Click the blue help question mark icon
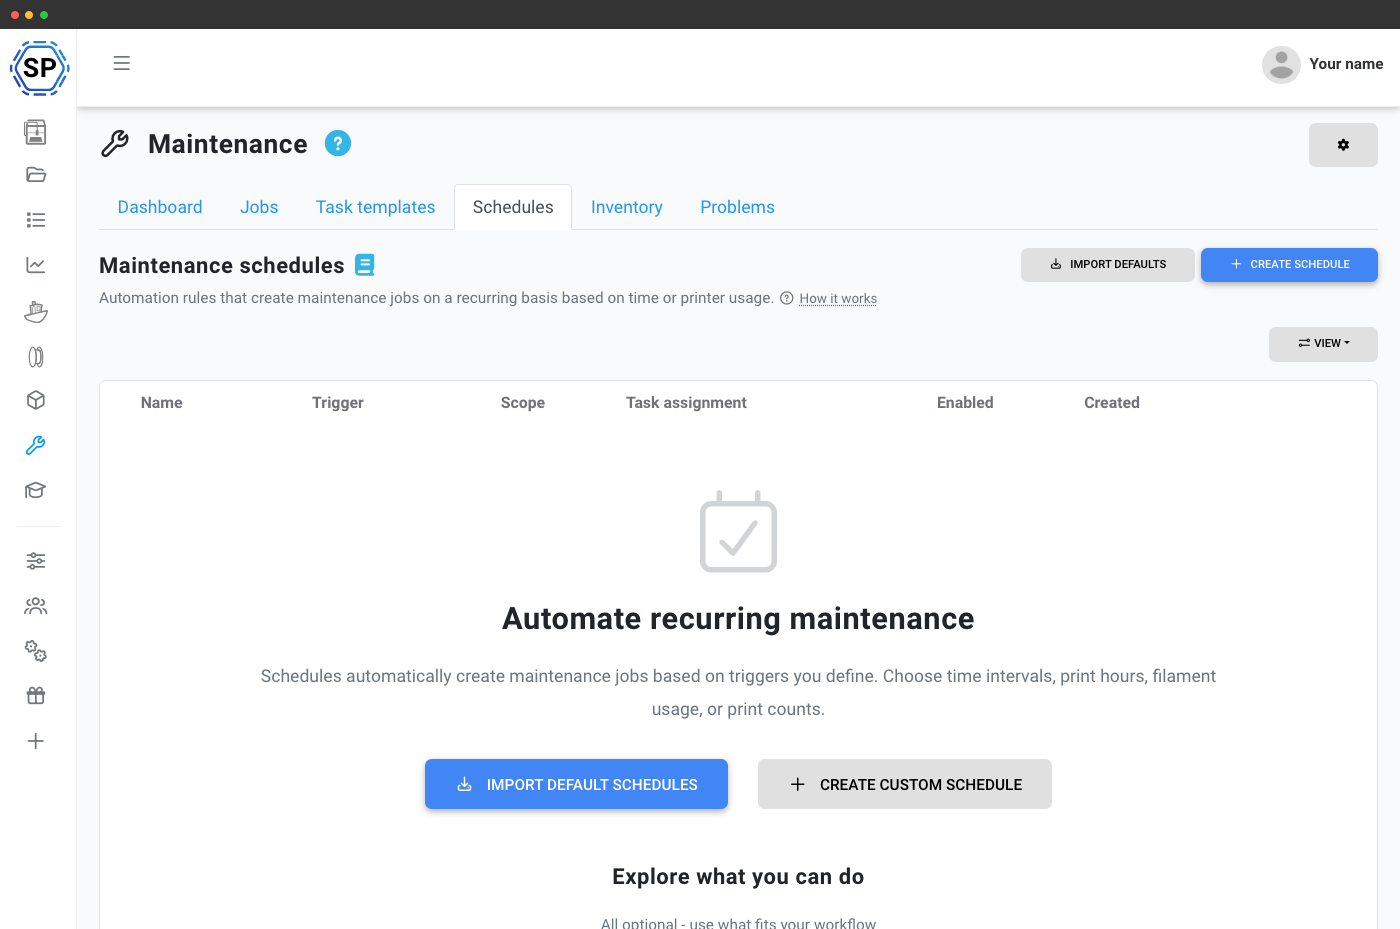Image resolution: width=1400 pixels, height=929 pixels. (x=338, y=144)
